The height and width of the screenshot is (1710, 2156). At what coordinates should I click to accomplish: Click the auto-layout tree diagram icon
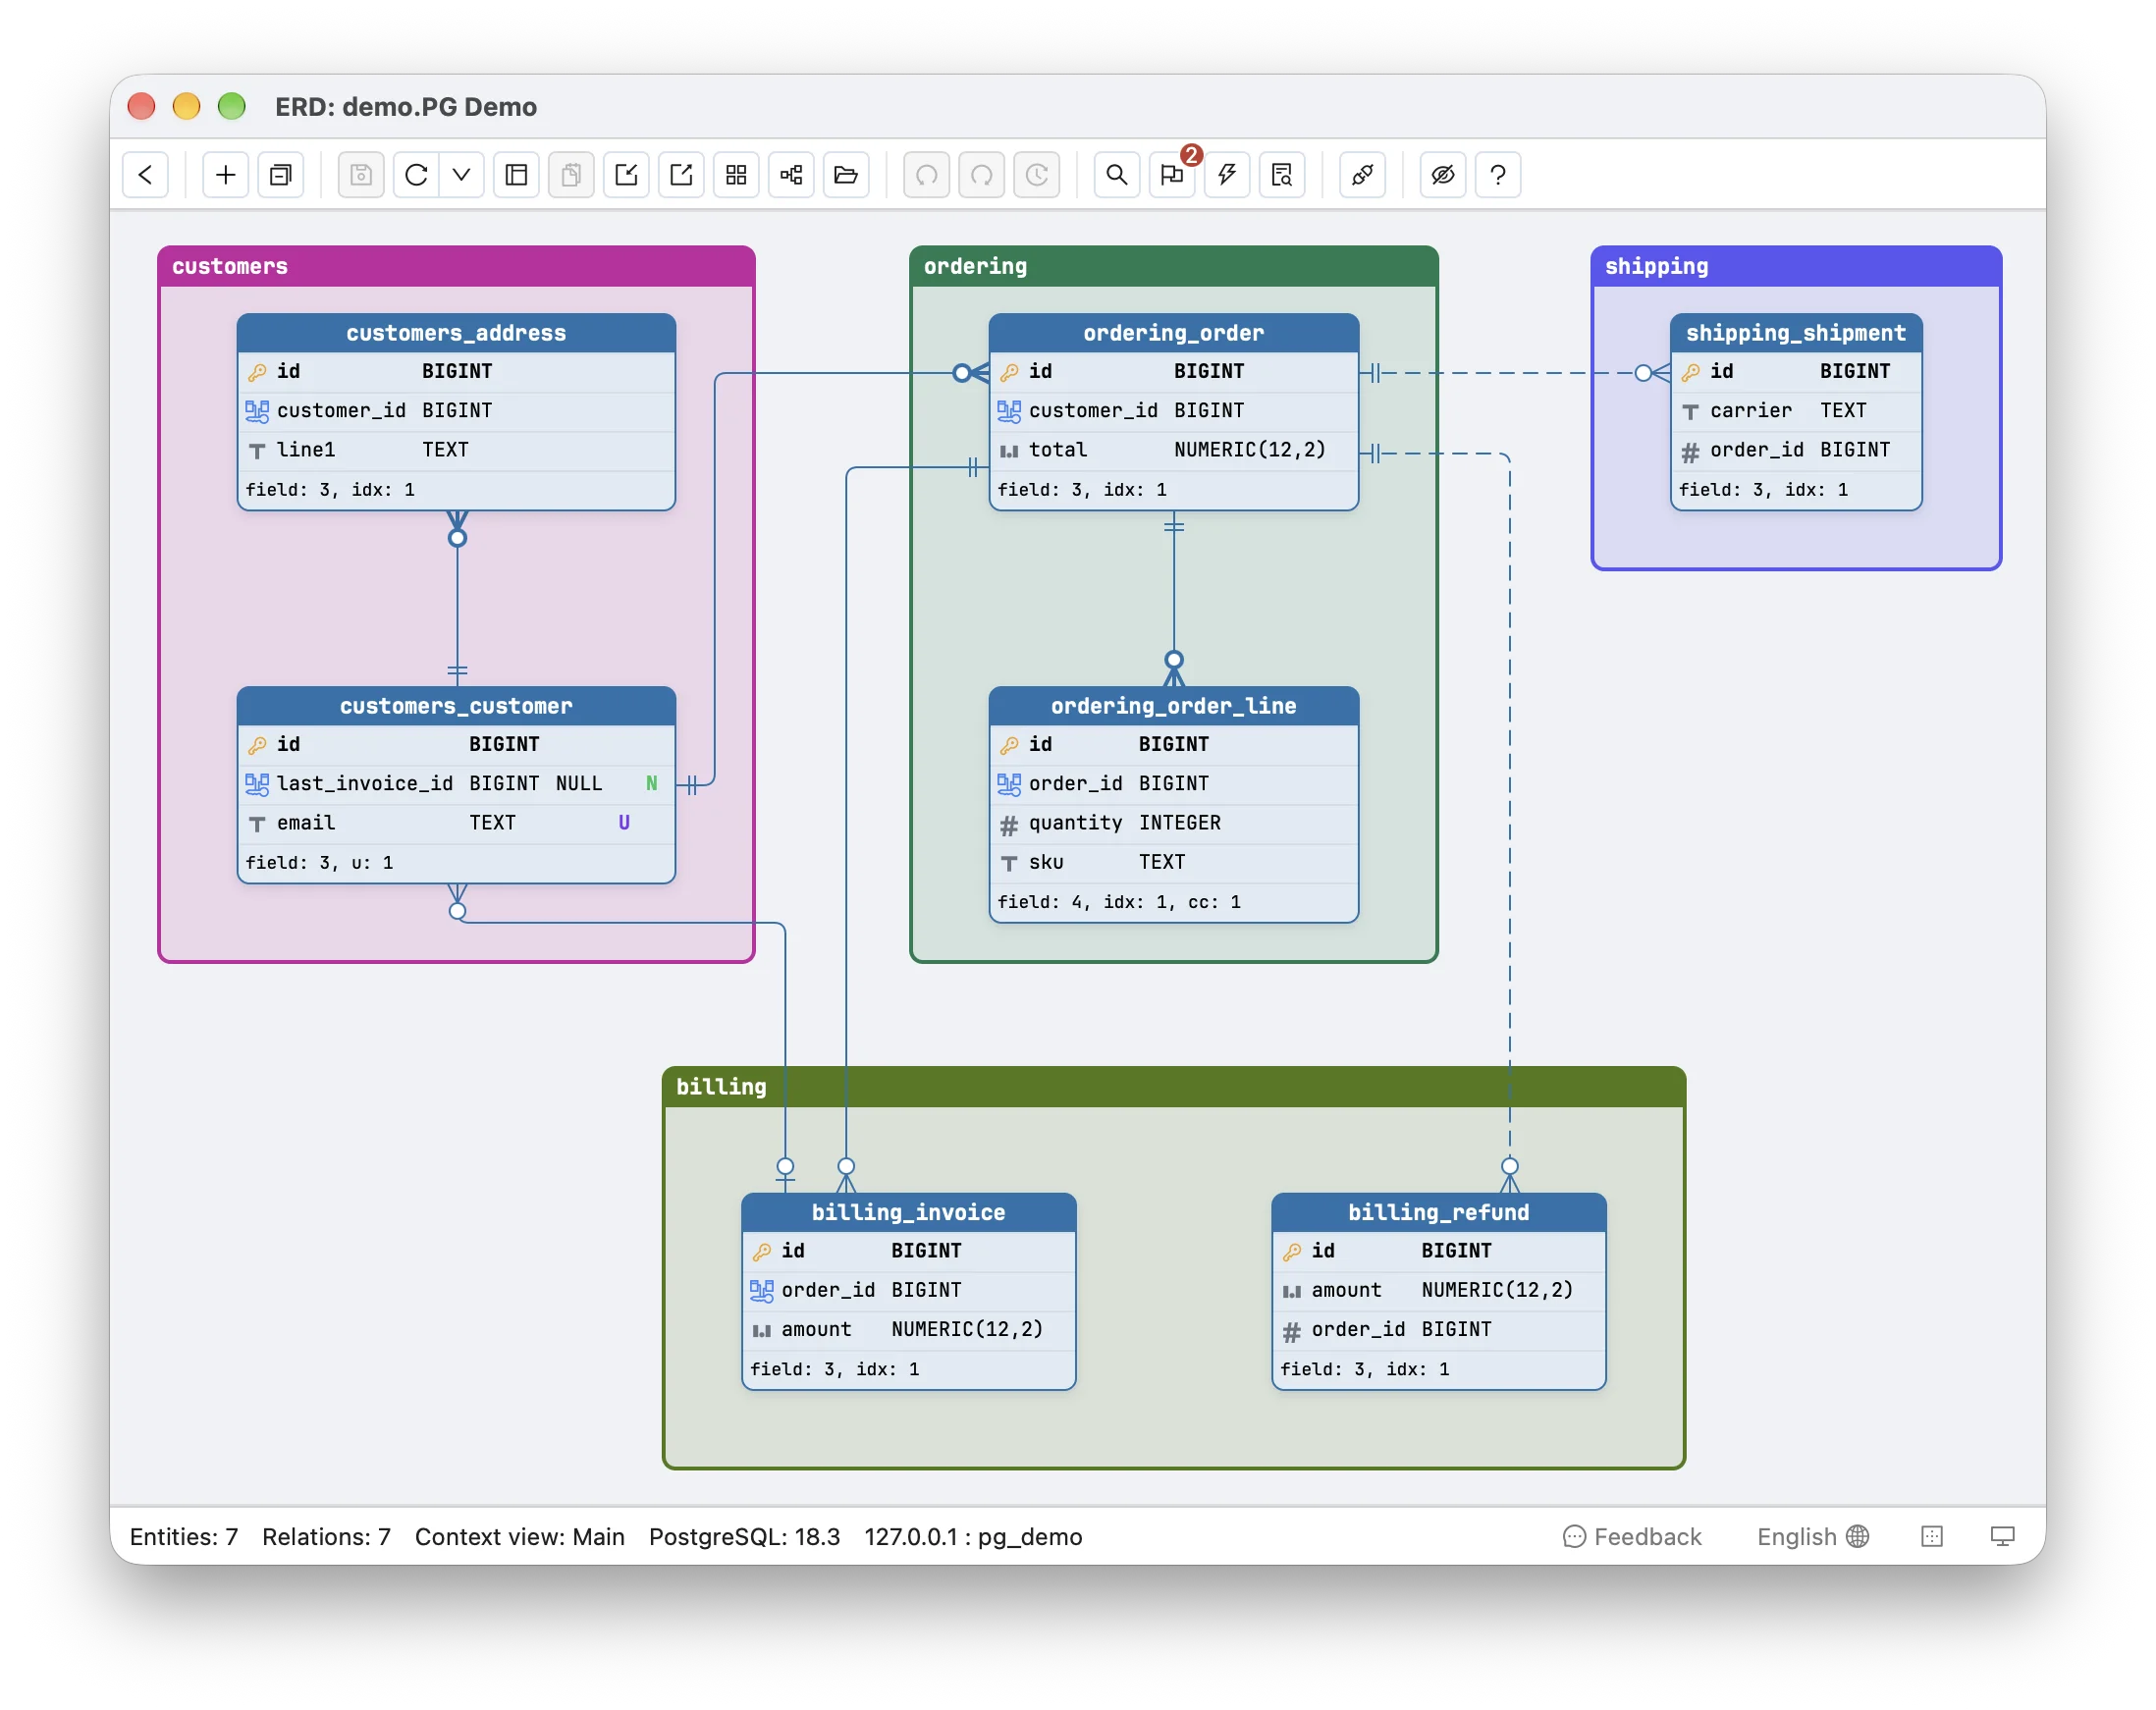791,175
